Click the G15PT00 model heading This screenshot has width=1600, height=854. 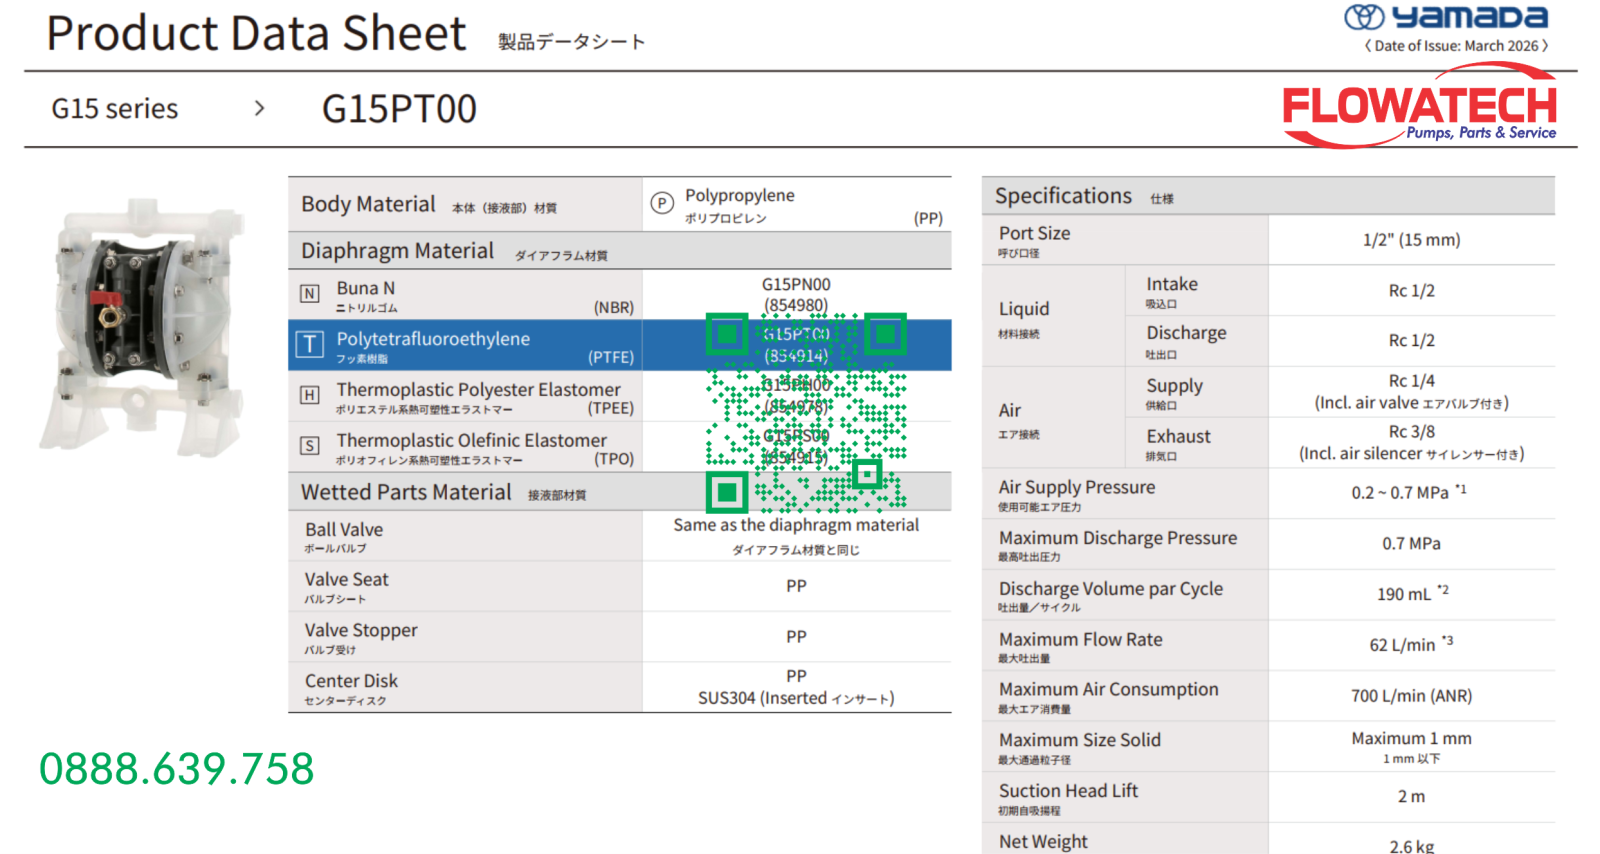coord(399,109)
